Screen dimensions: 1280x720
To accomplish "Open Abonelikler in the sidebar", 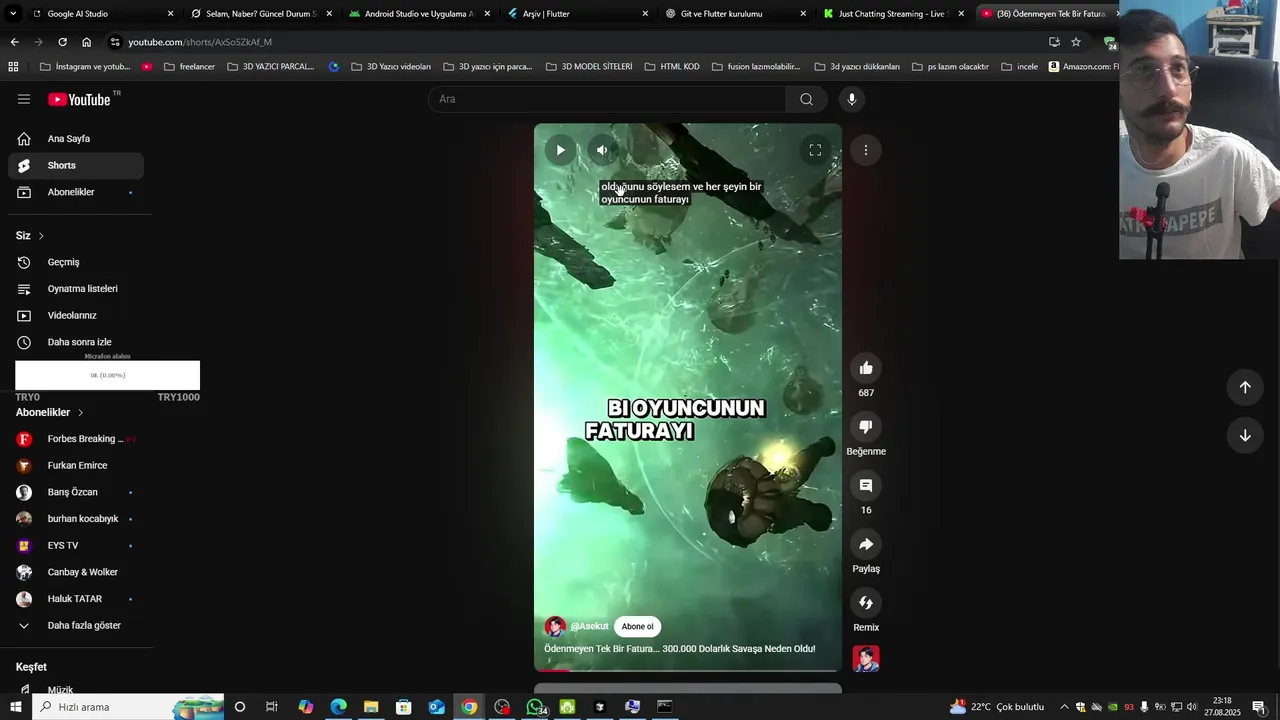I will pos(76,192).
